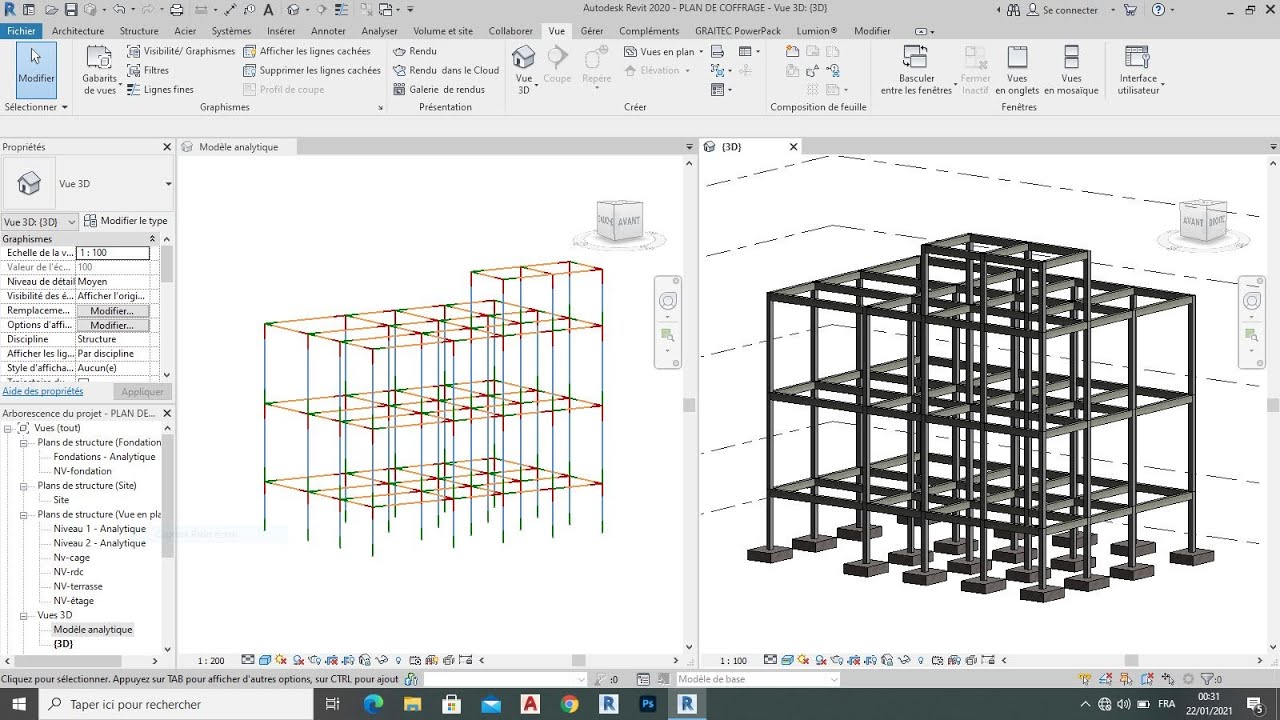Close the Arborescence du projet panel
This screenshot has width=1280, height=720.
tap(167, 413)
